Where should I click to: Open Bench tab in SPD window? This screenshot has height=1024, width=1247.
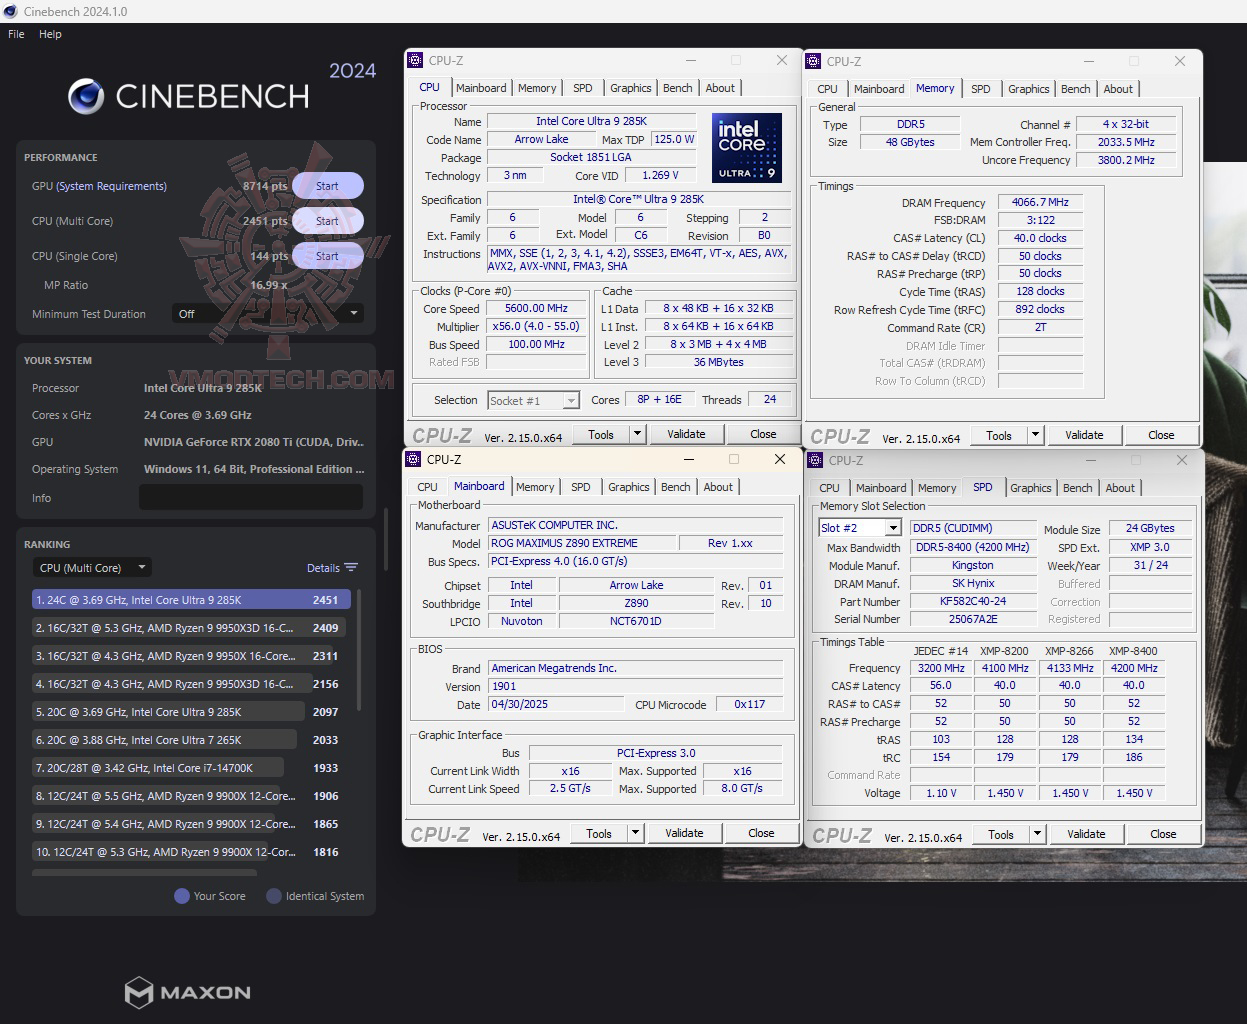1078,488
